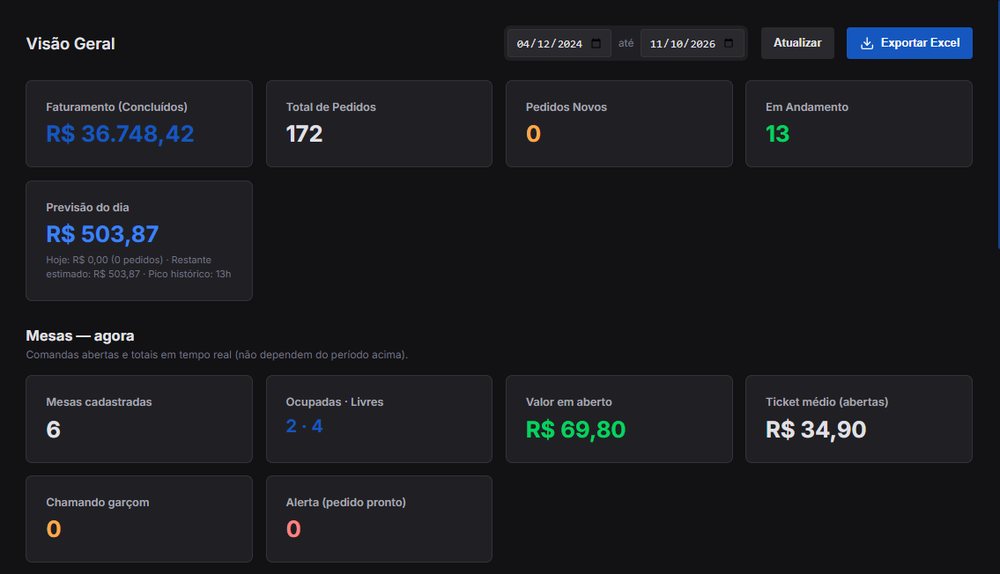Select the R$ 36.748,42 revenue value
The height and width of the screenshot is (574, 1000).
point(120,134)
